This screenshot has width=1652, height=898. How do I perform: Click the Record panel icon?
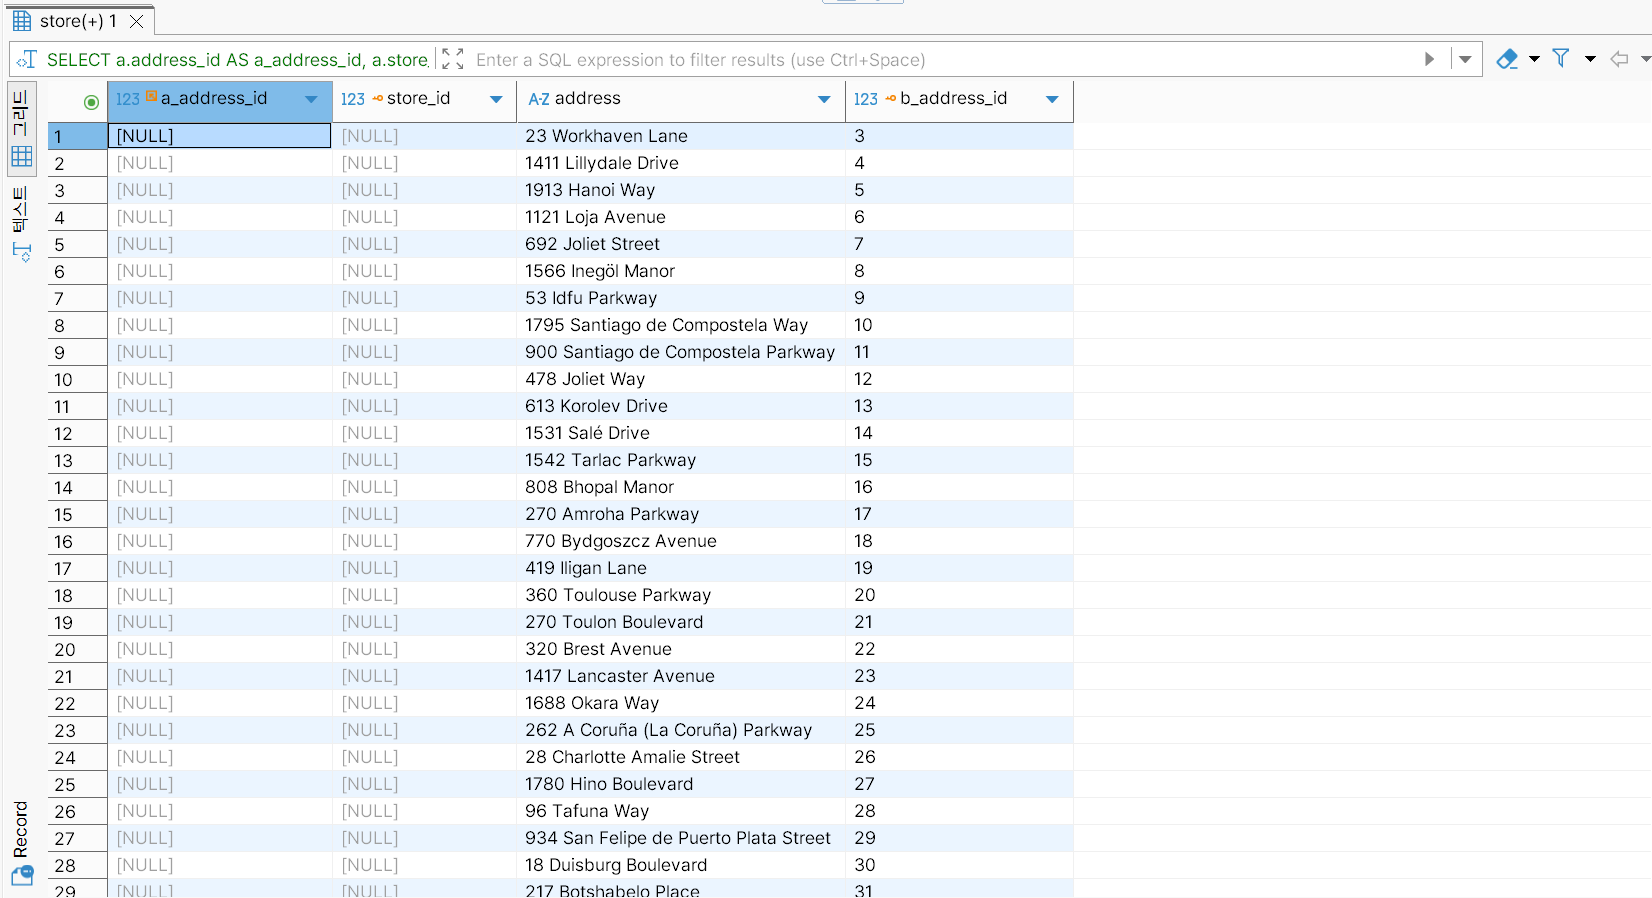[x=21, y=876]
